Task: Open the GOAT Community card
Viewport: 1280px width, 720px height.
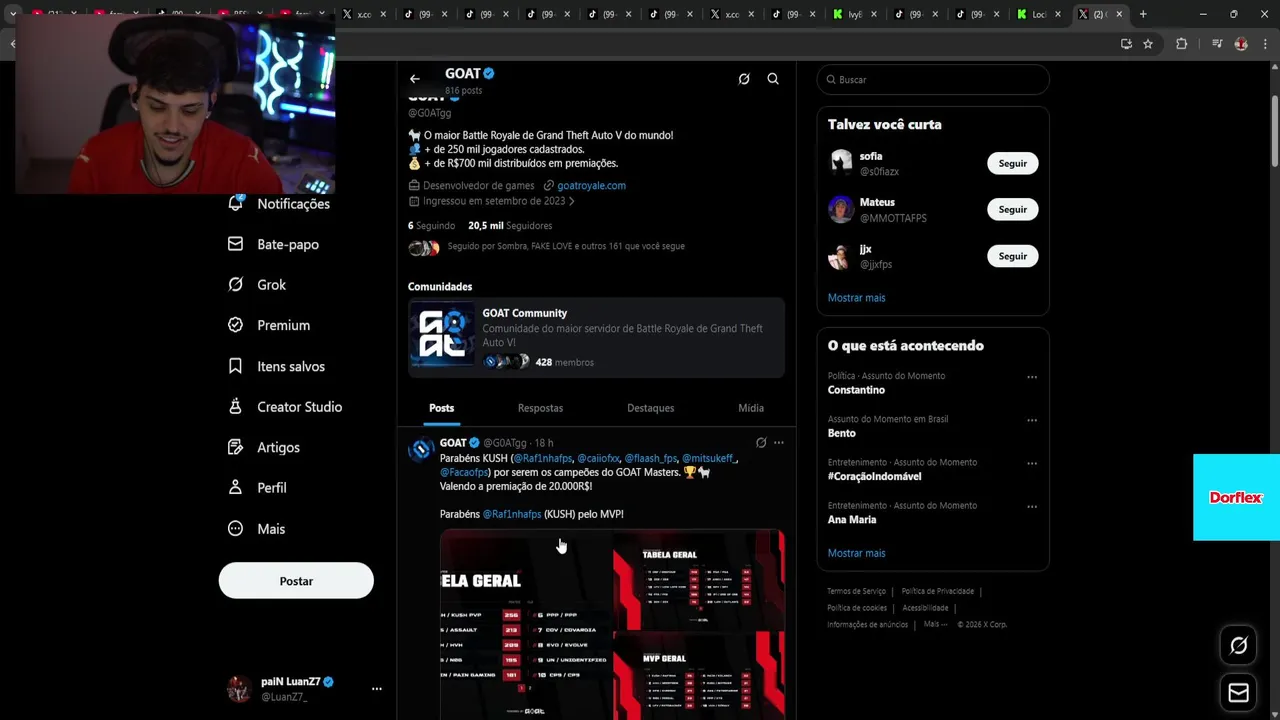Action: pyautogui.click(x=596, y=337)
